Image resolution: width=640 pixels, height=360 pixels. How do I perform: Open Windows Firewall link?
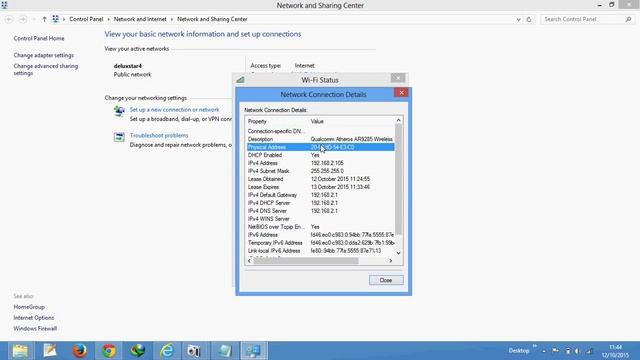[x=35, y=328]
